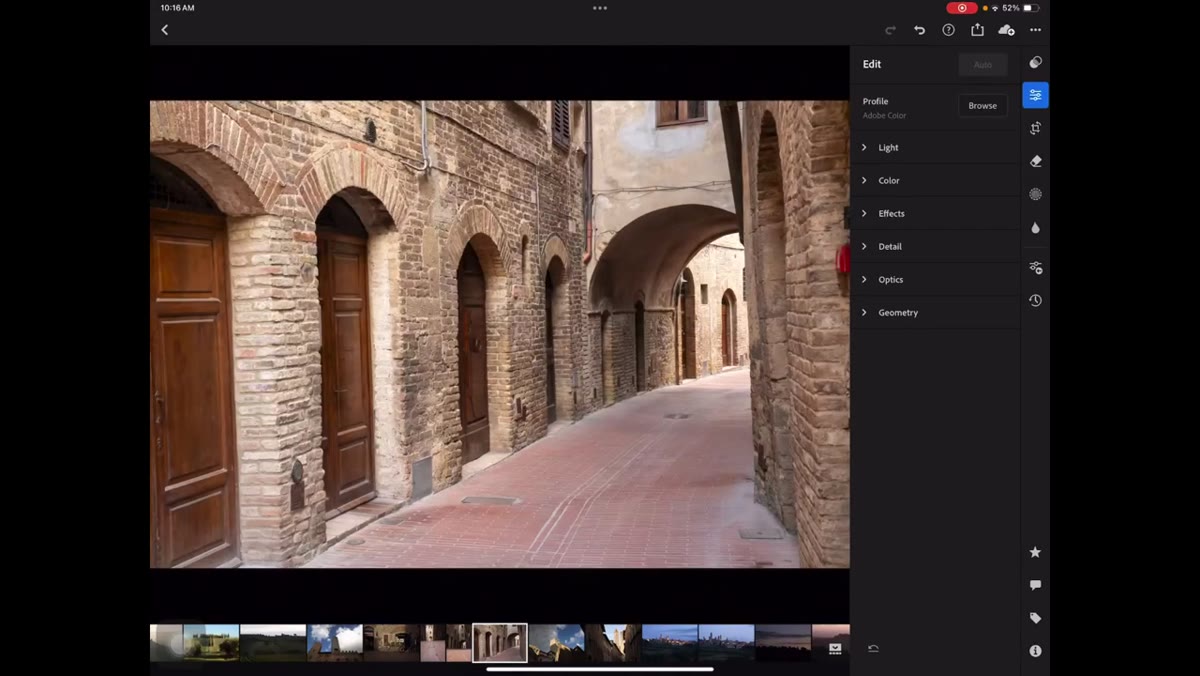Tap the Adobe Color profile text
The width and height of the screenshot is (1200, 676).
click(884, 116)
